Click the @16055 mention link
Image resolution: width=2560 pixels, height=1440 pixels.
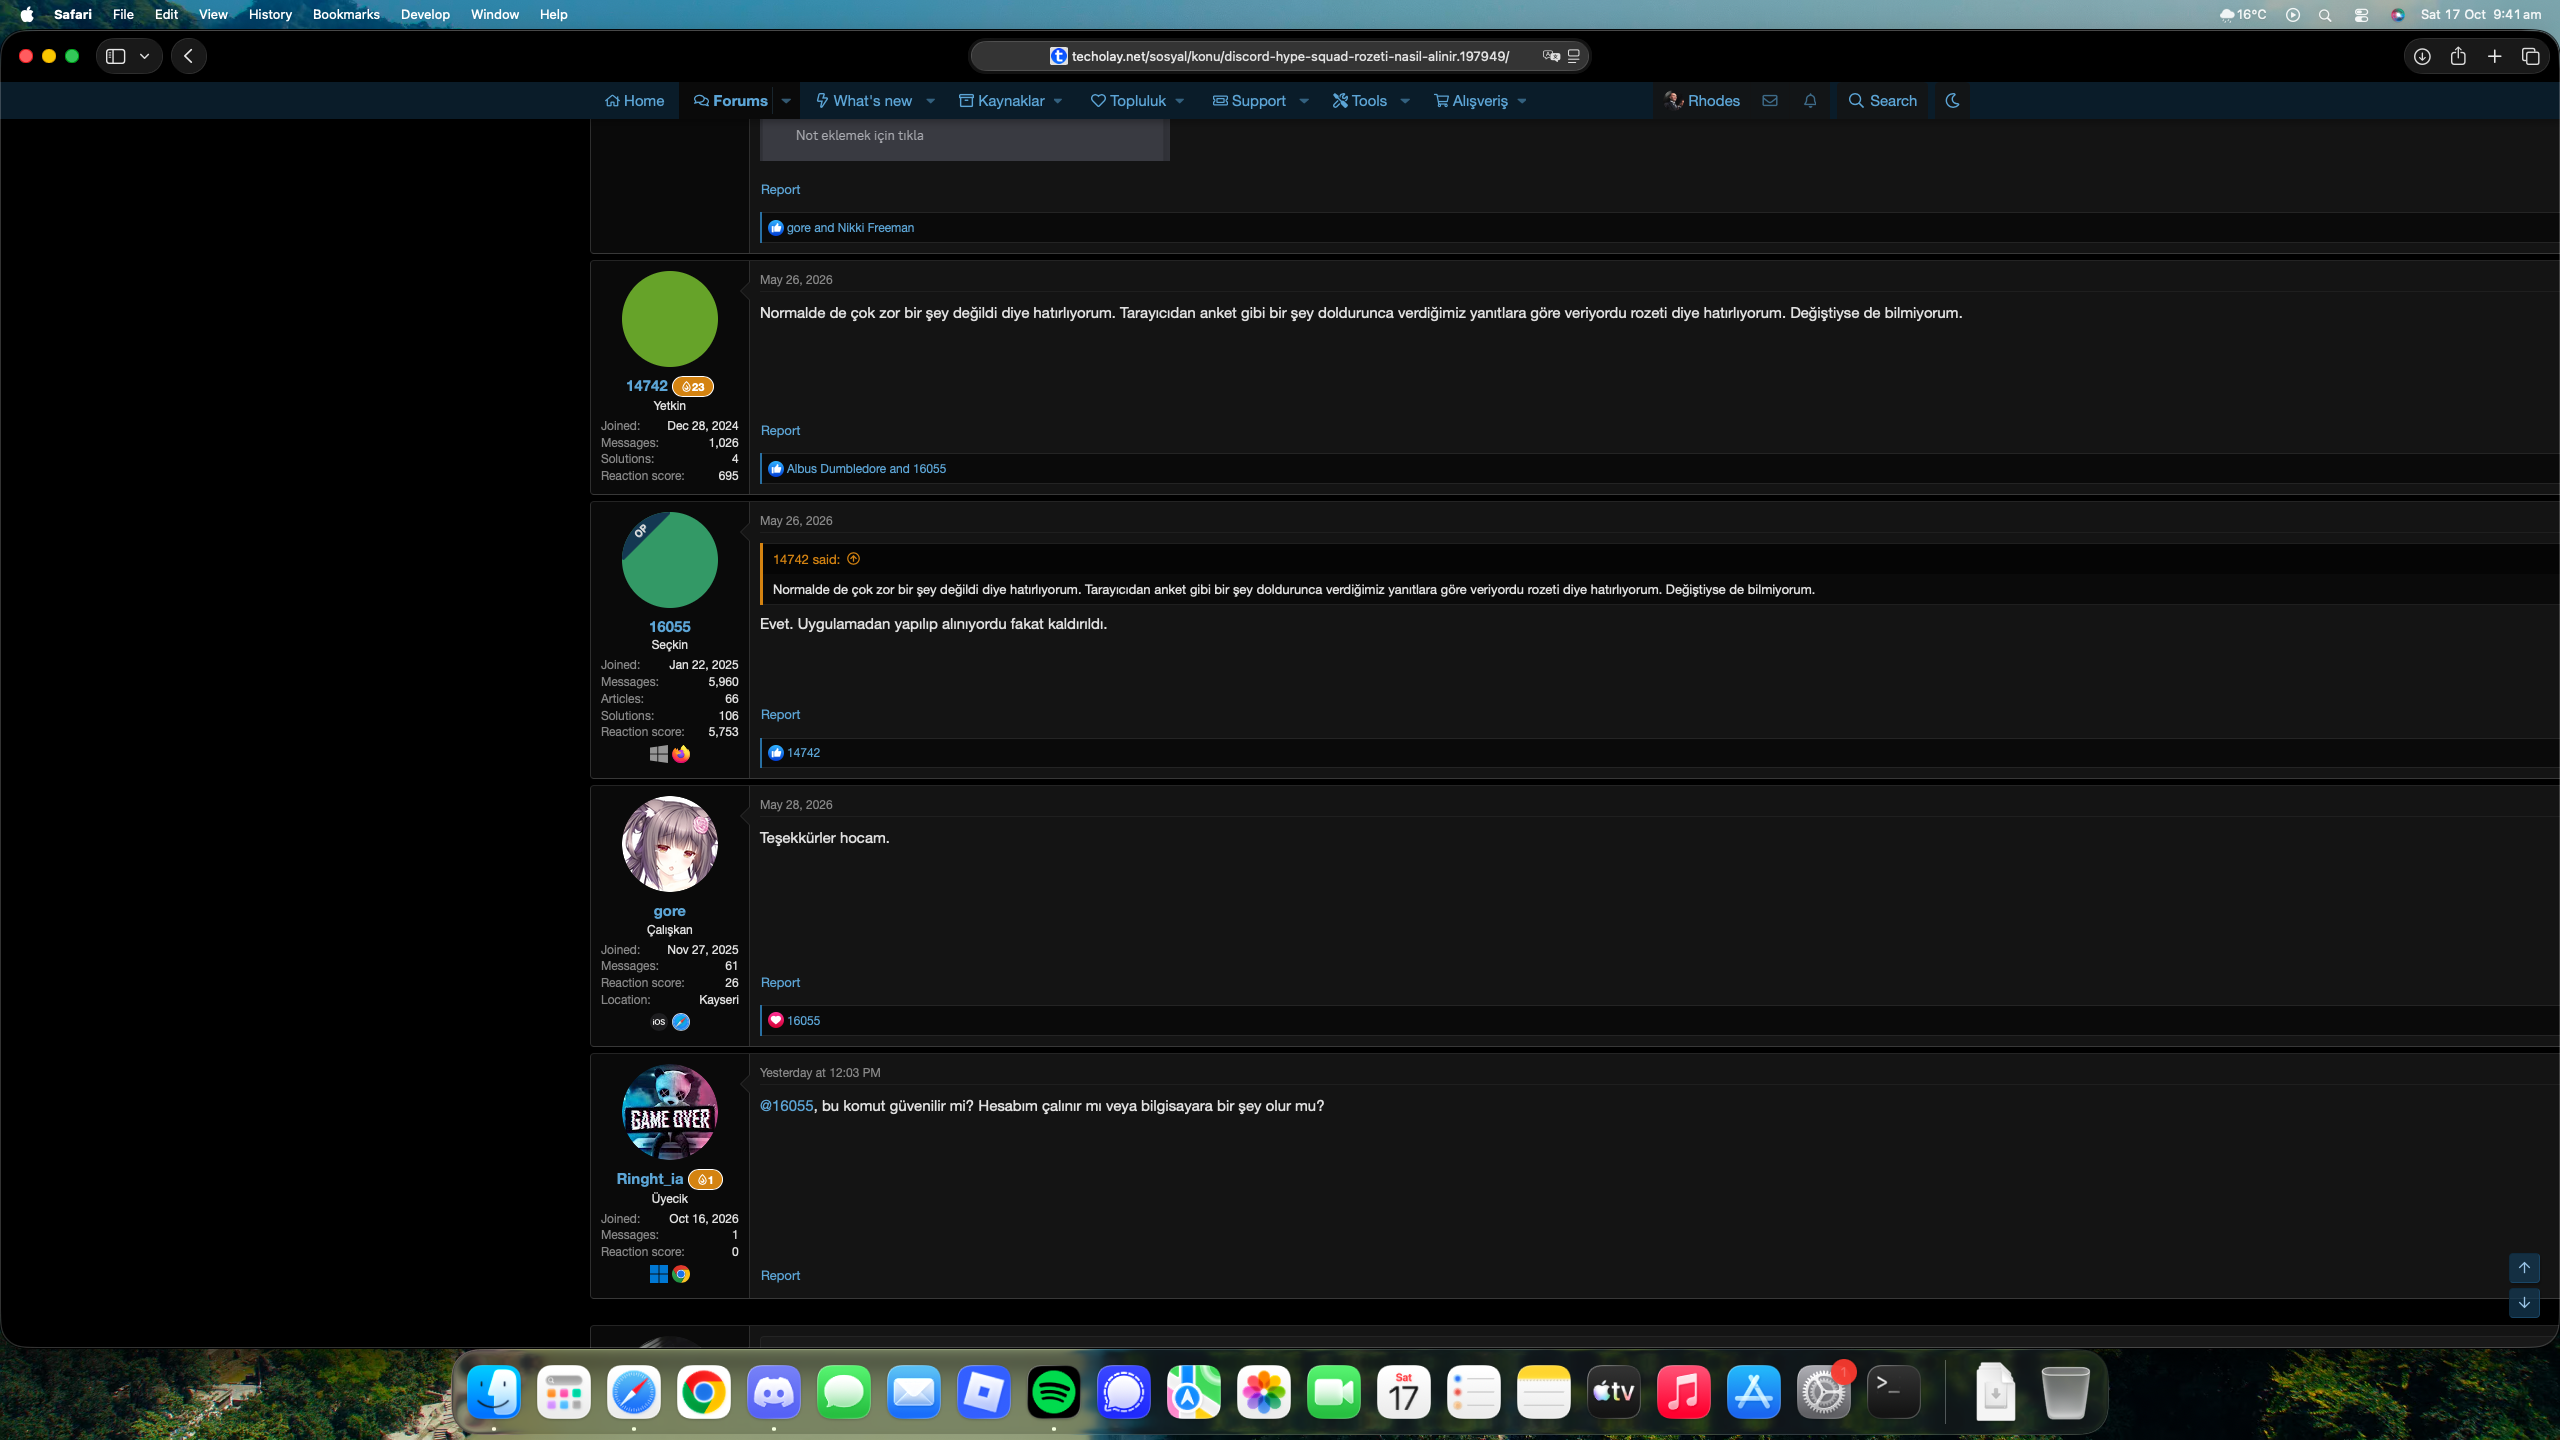786,1106
